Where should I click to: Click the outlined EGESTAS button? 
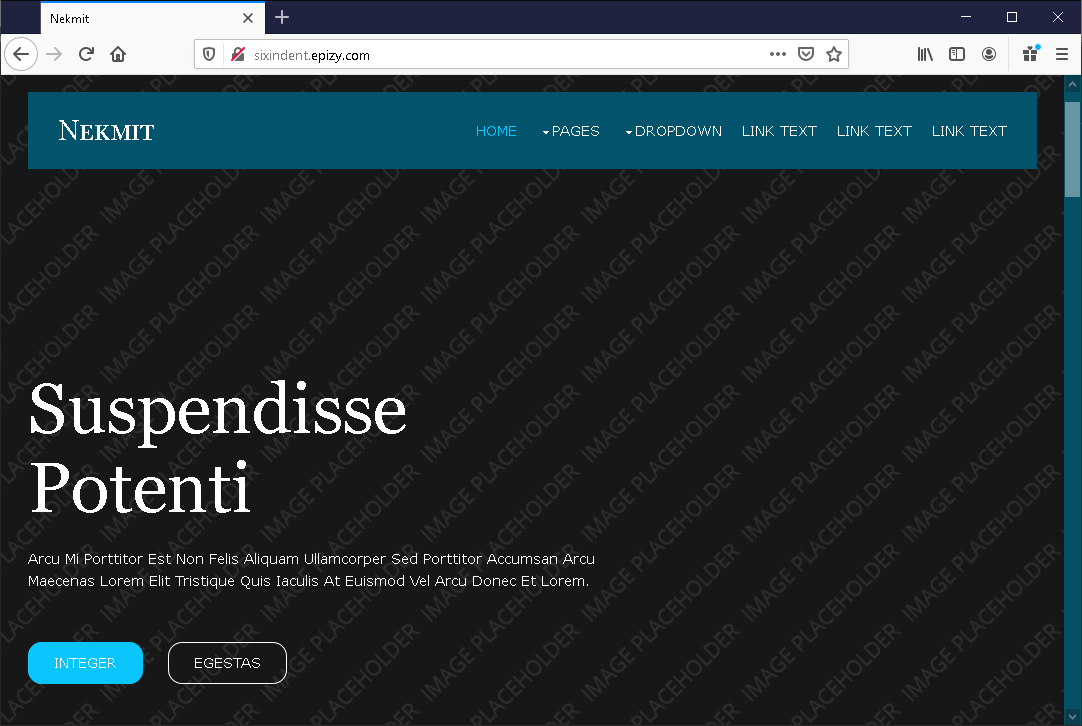227,663
